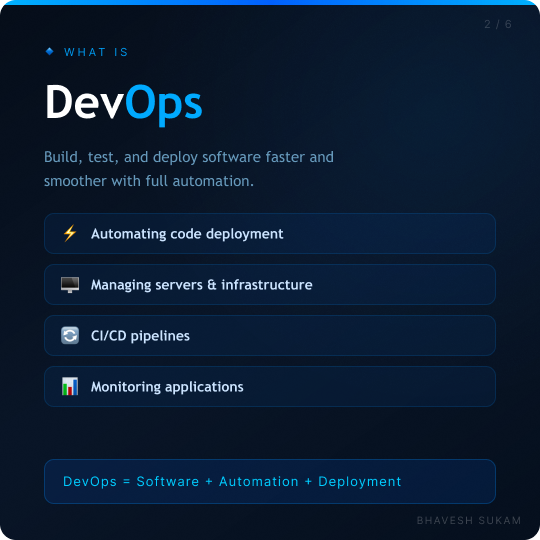
Task: Select the word Software in the formula
Action: coord(168,481)
